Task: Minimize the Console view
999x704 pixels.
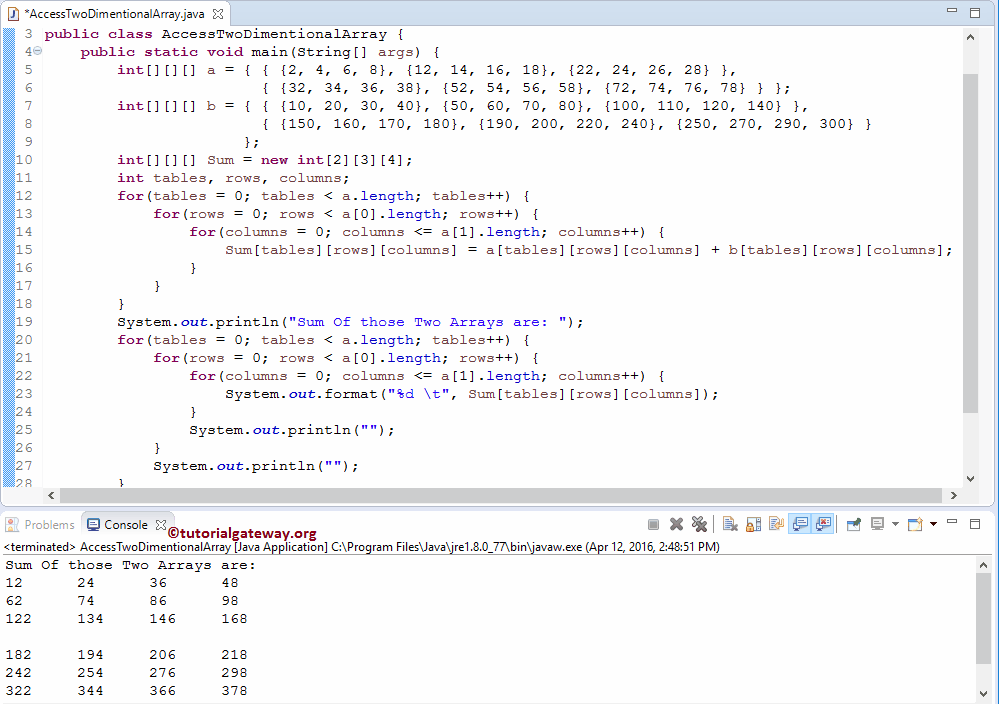Action: (x=952, y=524)
